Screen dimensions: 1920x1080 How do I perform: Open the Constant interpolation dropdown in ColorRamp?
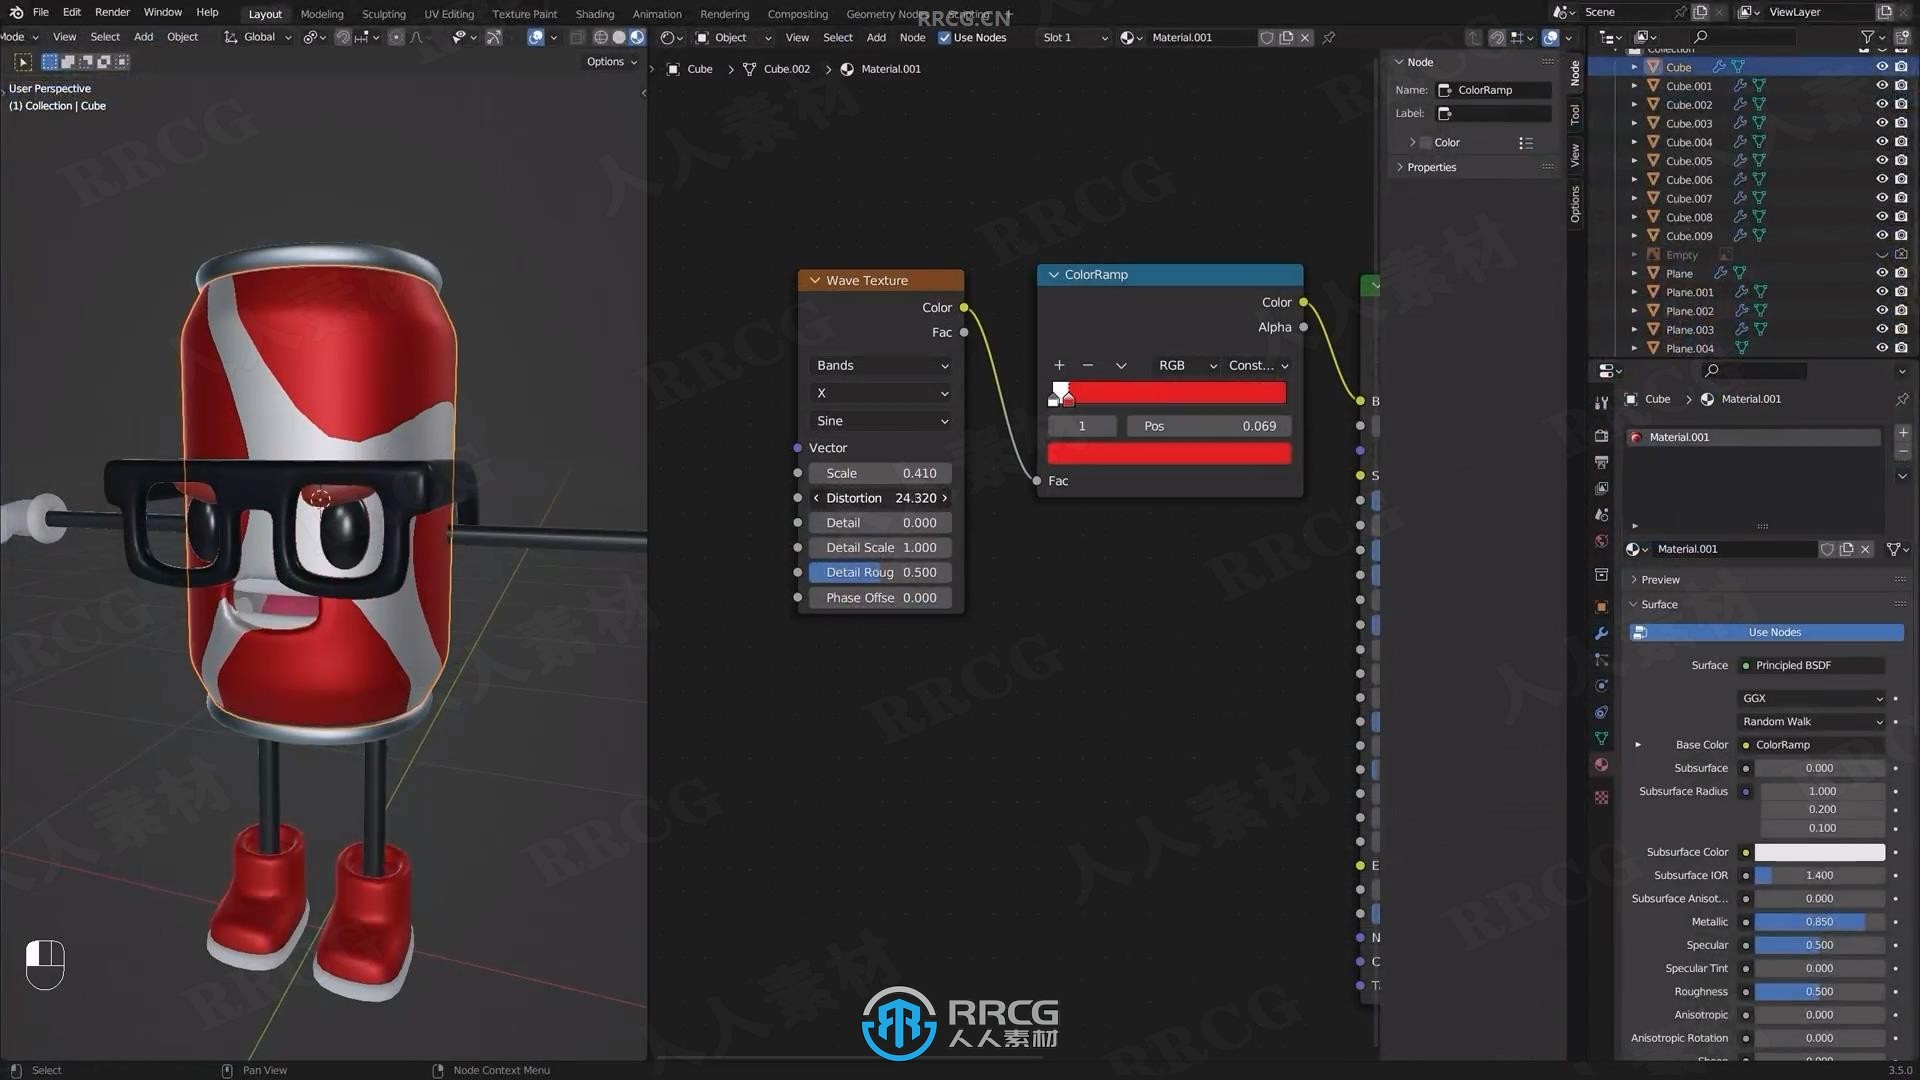point(1258,365)
